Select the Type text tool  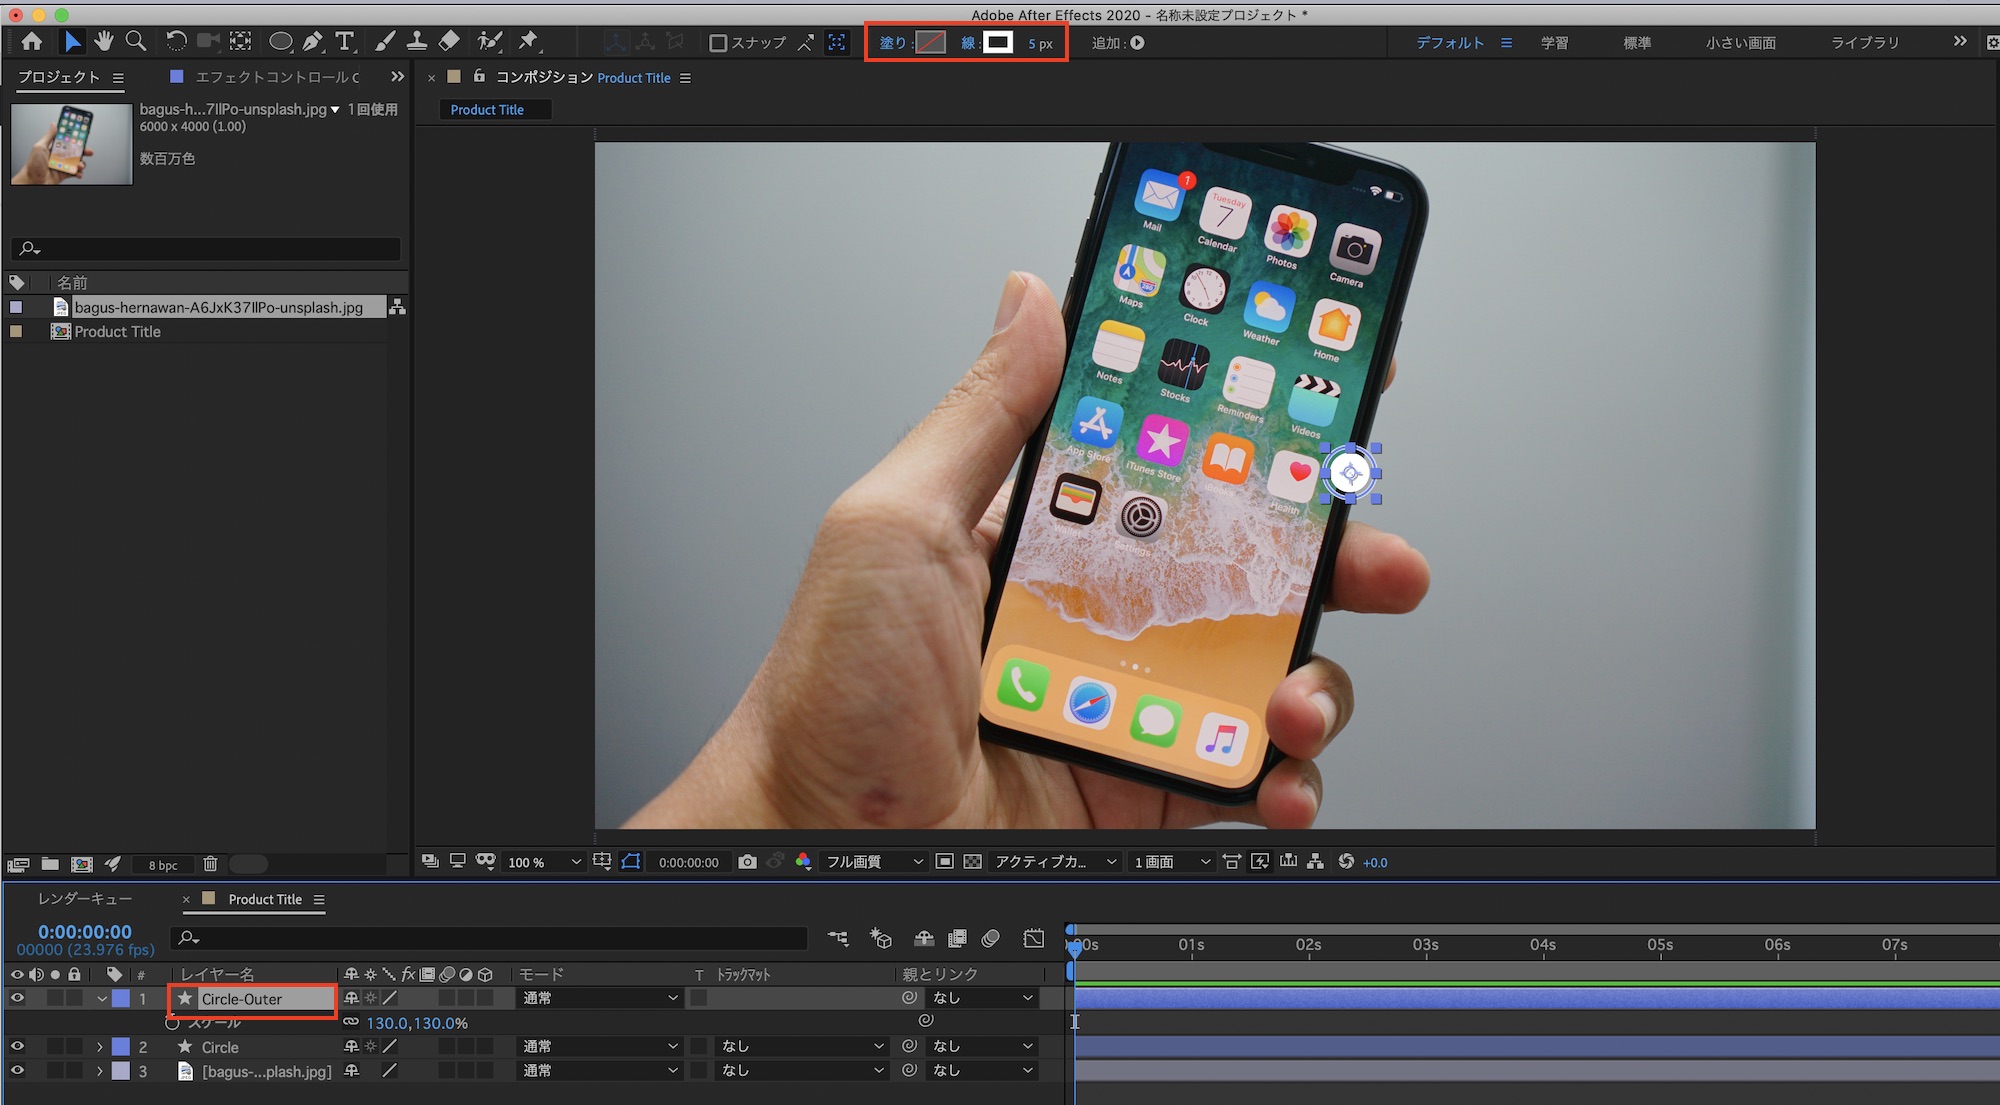coord(345,41)
